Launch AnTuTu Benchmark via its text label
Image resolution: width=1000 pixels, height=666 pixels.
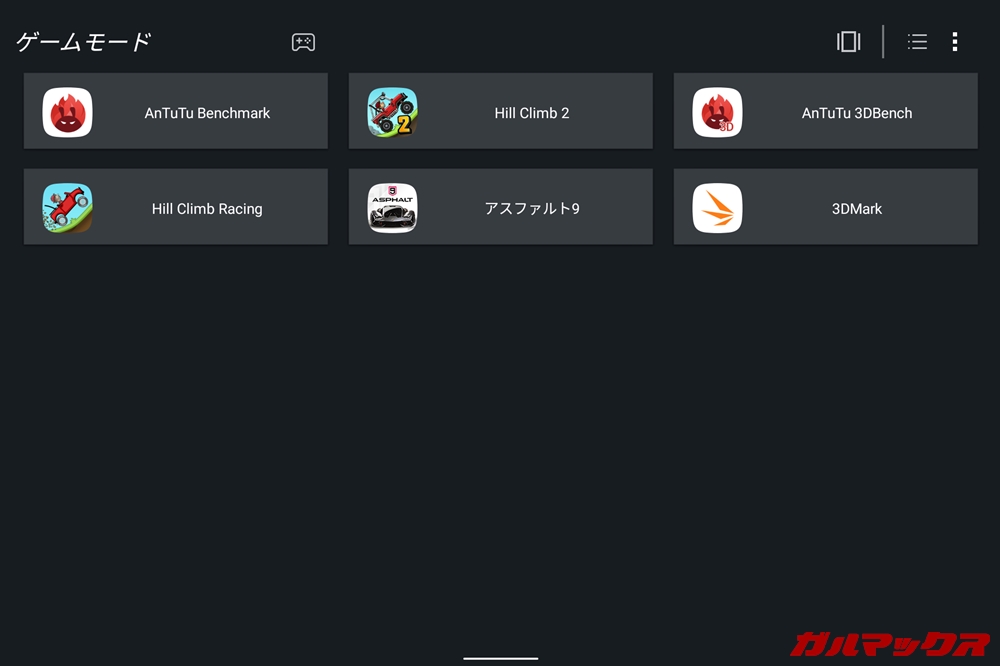click(207, 113)
